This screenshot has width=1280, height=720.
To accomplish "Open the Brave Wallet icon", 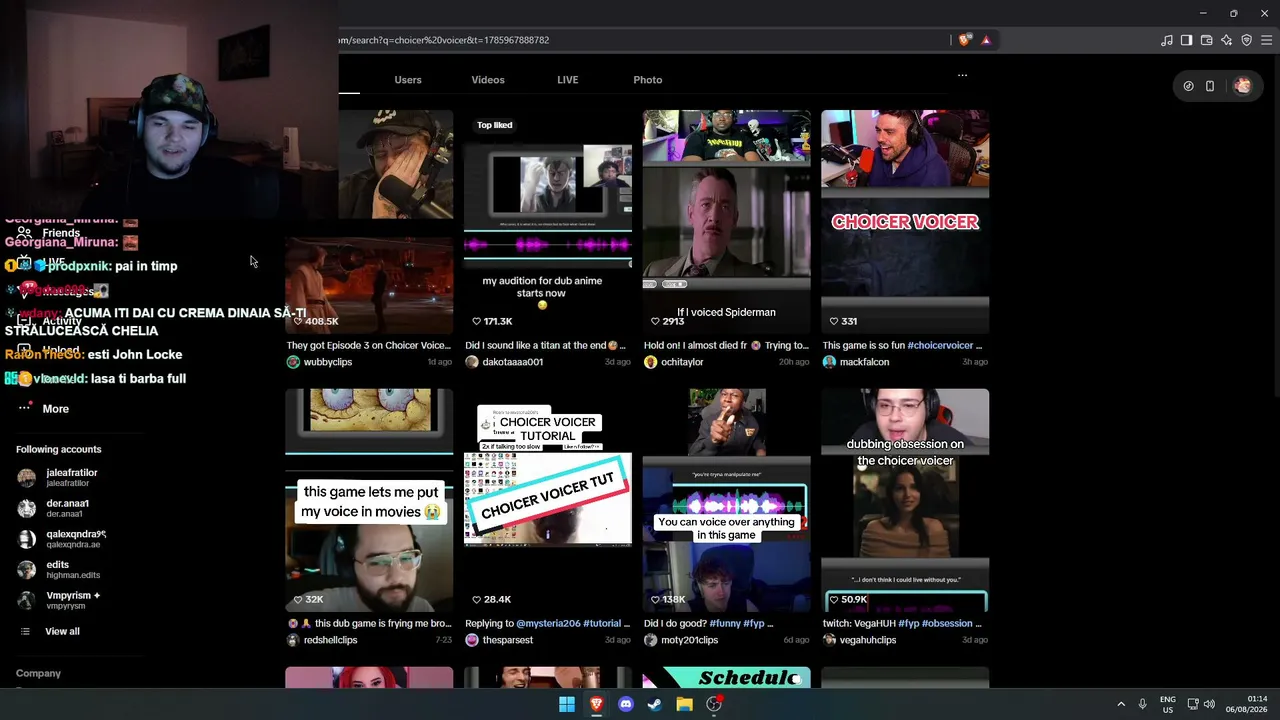I will point(1207,40).
